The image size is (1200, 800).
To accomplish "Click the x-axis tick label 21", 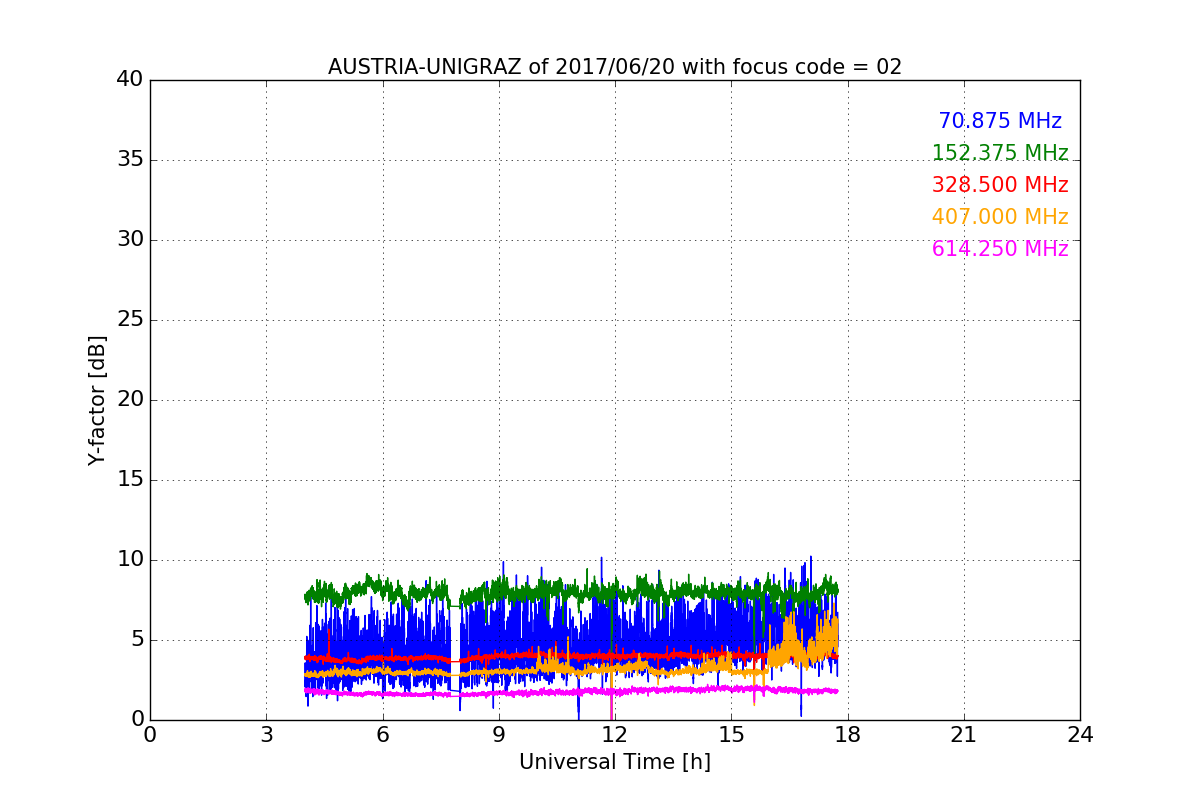I will point(964,735).
